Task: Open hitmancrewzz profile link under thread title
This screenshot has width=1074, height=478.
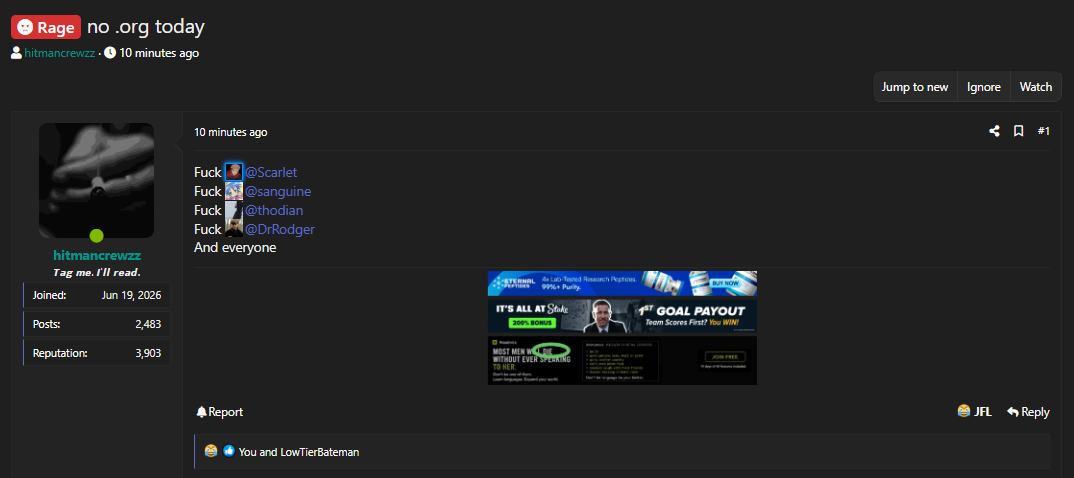Action: point(60,53)
